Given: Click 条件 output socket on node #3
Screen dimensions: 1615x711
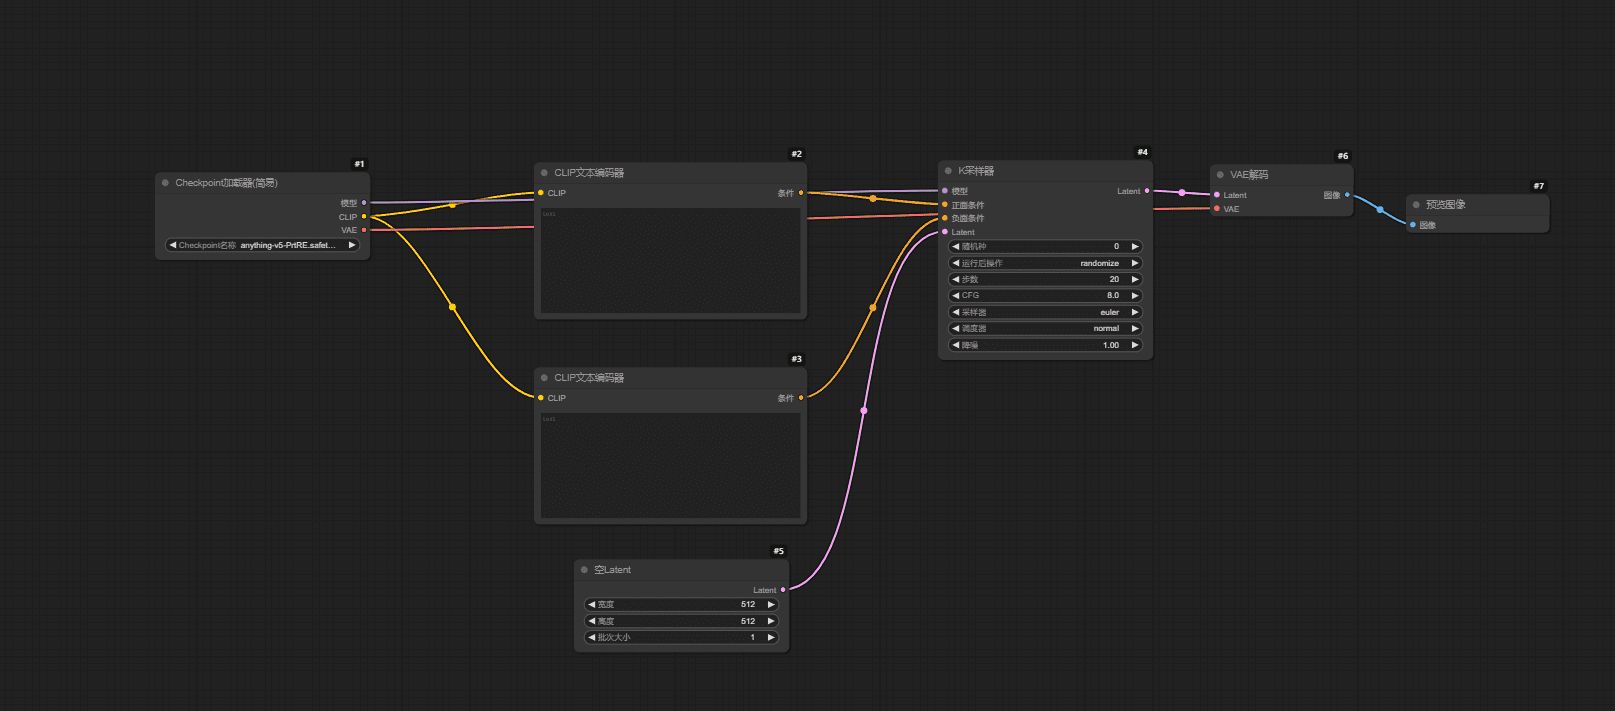Looking at the screenshot, I should click(801, 398).
